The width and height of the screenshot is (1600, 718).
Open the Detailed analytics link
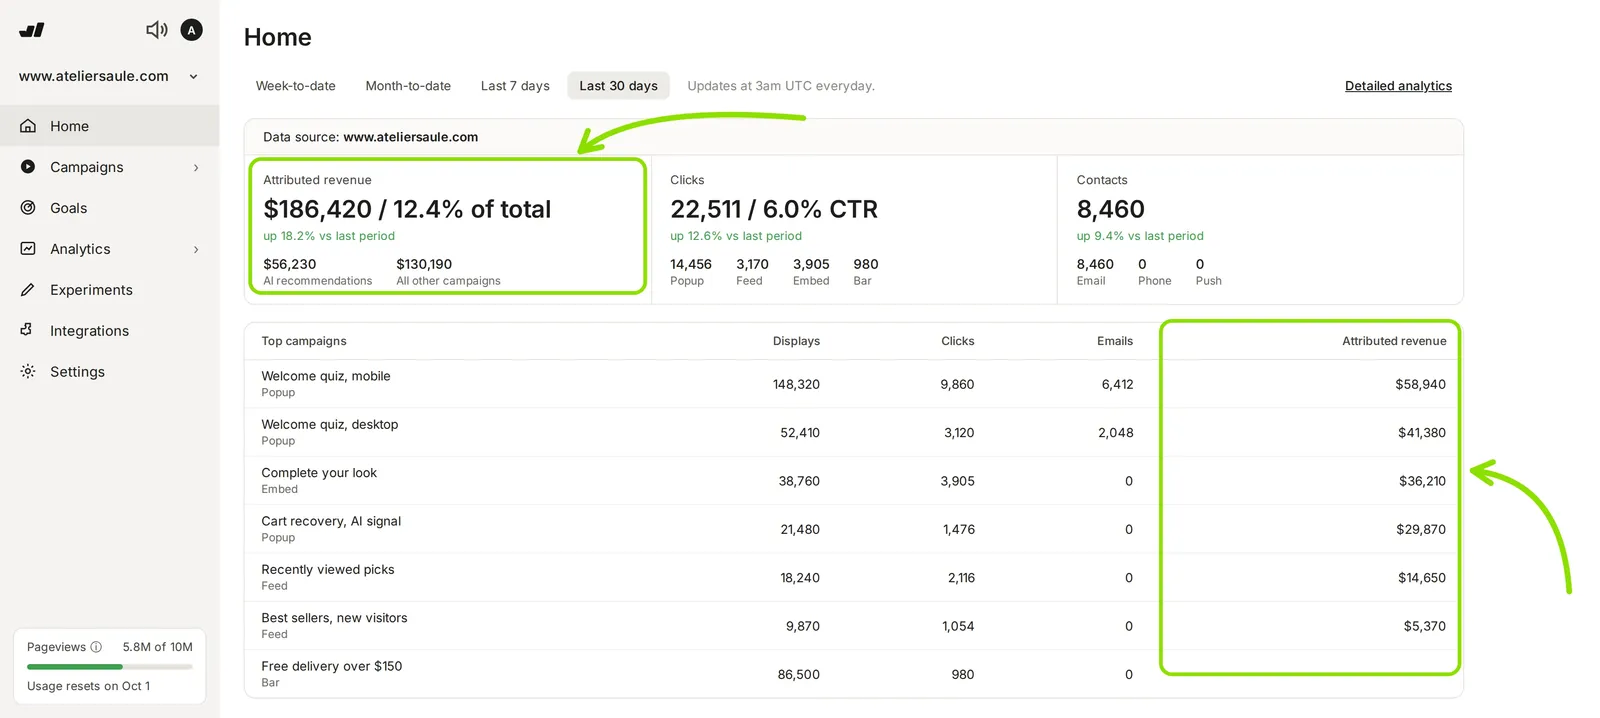(x=1398, y=86)
